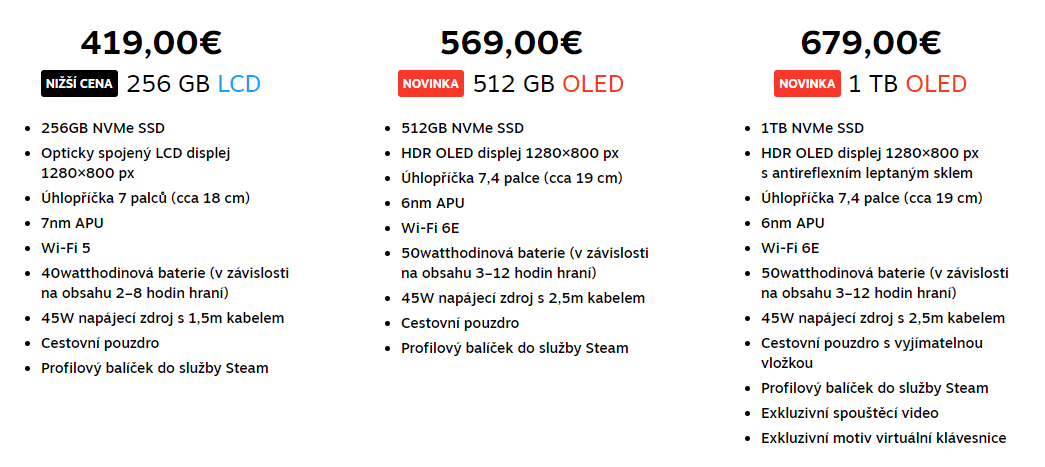Click the 256GB NVMe SSD list item
The image size is (1045, 467).
coord(103,128)
